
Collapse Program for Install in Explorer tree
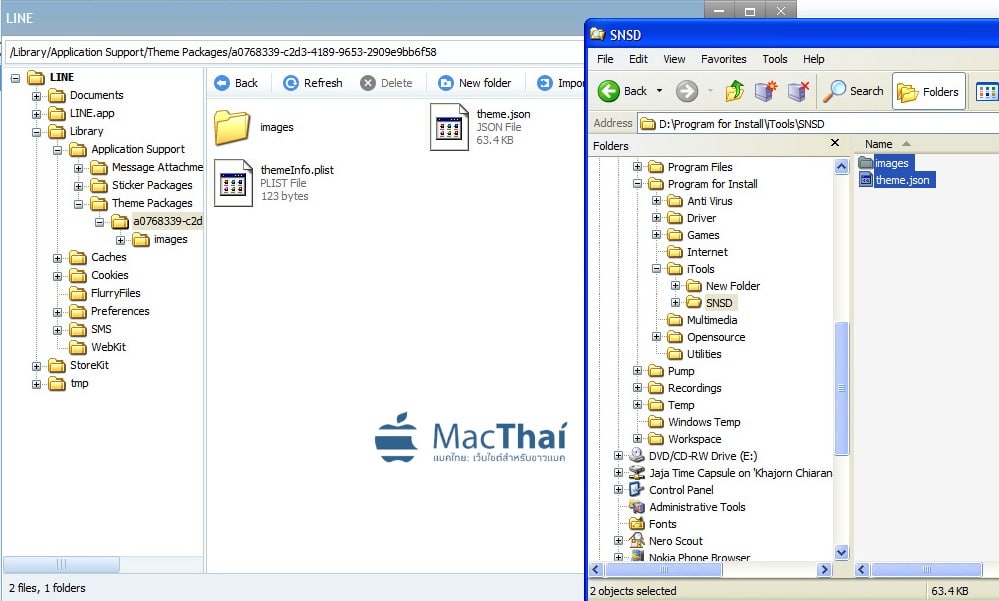pyautogui.click(x=637, y=184)
